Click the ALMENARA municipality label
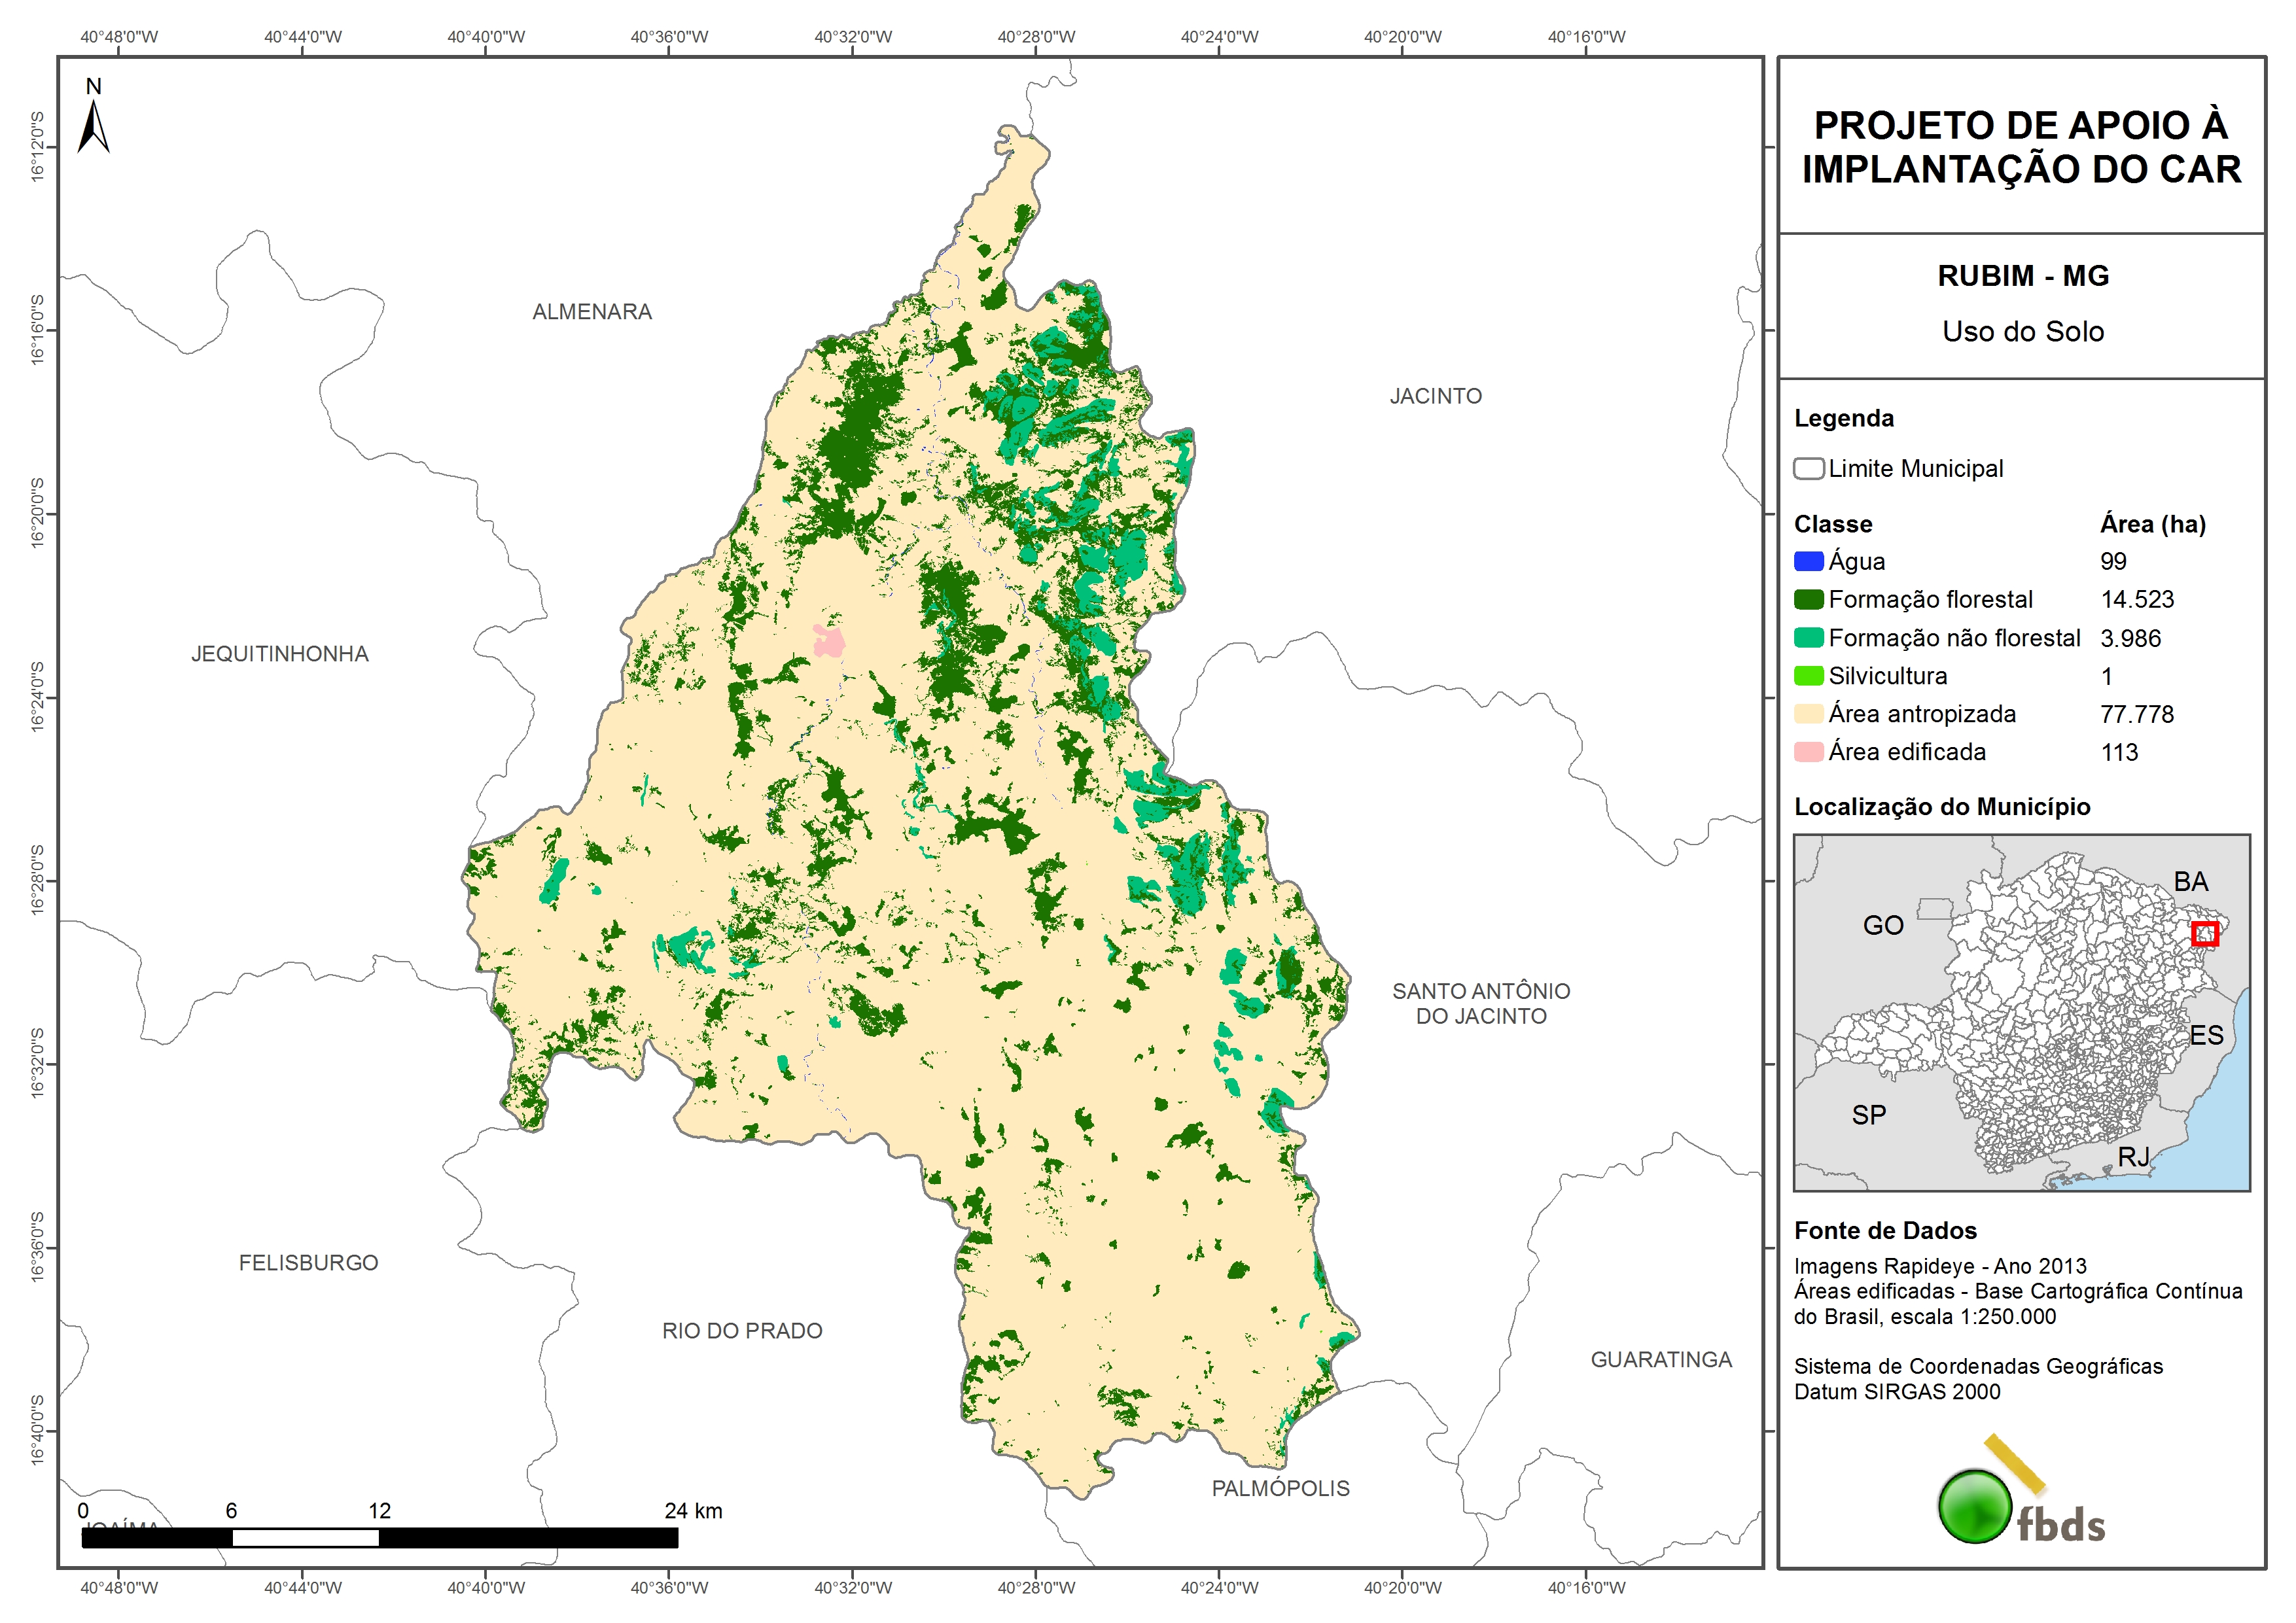 592,312
